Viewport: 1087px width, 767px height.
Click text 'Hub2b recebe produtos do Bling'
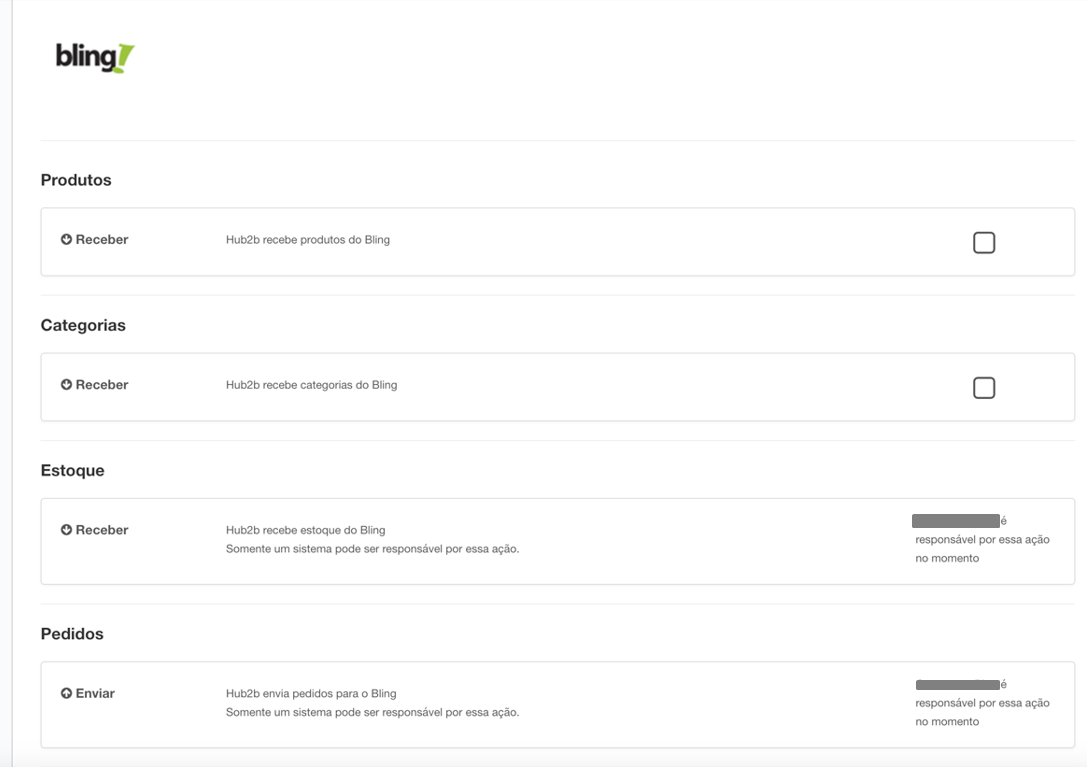click(x=308, y=239)
